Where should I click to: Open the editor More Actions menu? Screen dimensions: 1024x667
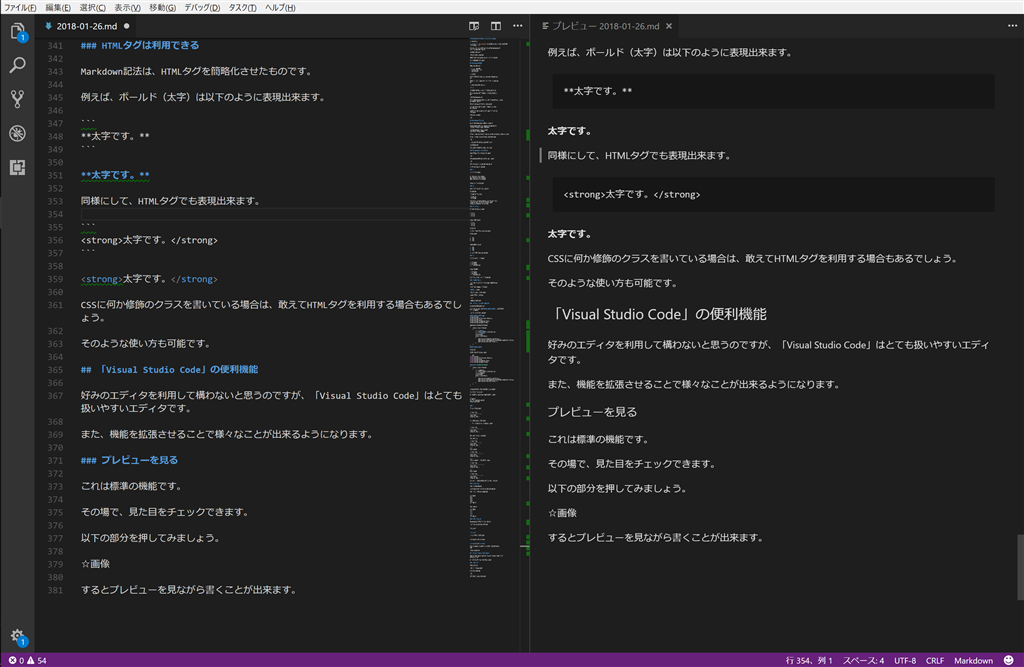(517, 25)
